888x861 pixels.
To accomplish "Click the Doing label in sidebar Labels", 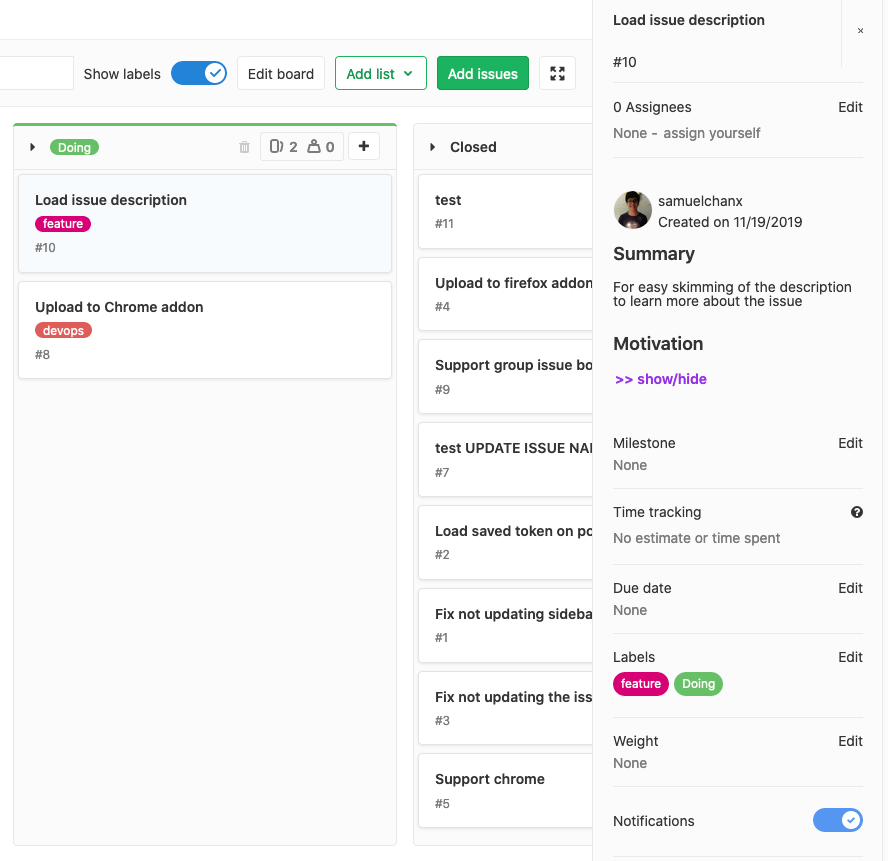I will pyautogui.click(x=698, y=684).
